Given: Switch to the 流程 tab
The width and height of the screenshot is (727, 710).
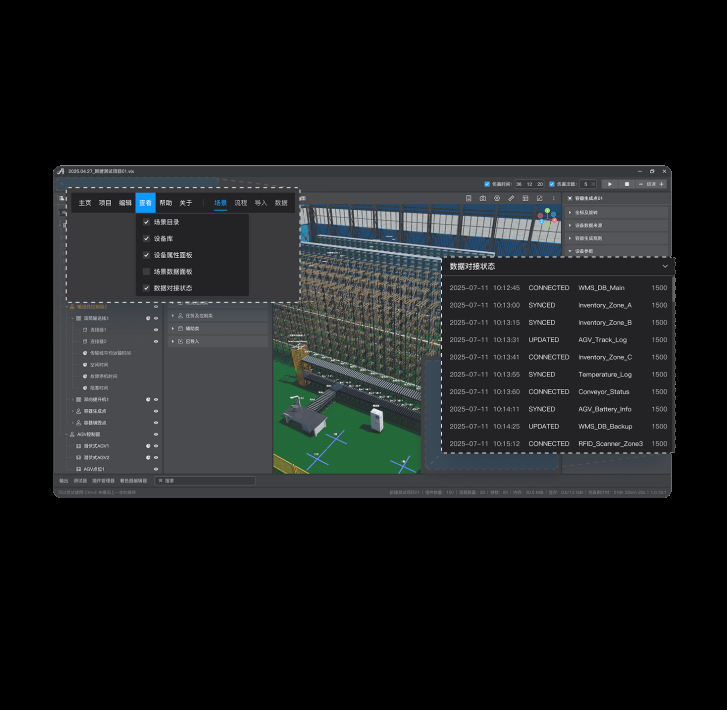Looking at the screenshot, I should [x=241, y=203].
